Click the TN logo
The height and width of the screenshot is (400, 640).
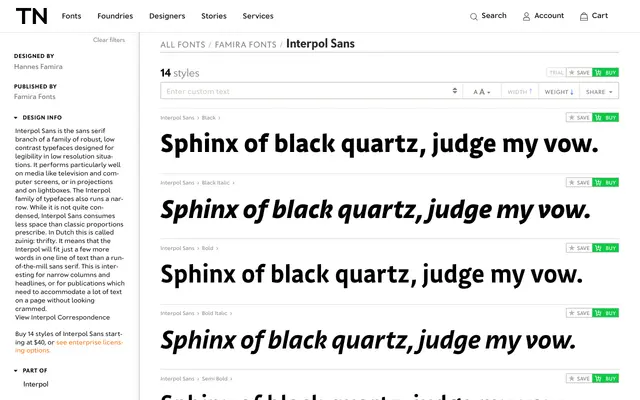pyautogui.click(x=31, y=16)
